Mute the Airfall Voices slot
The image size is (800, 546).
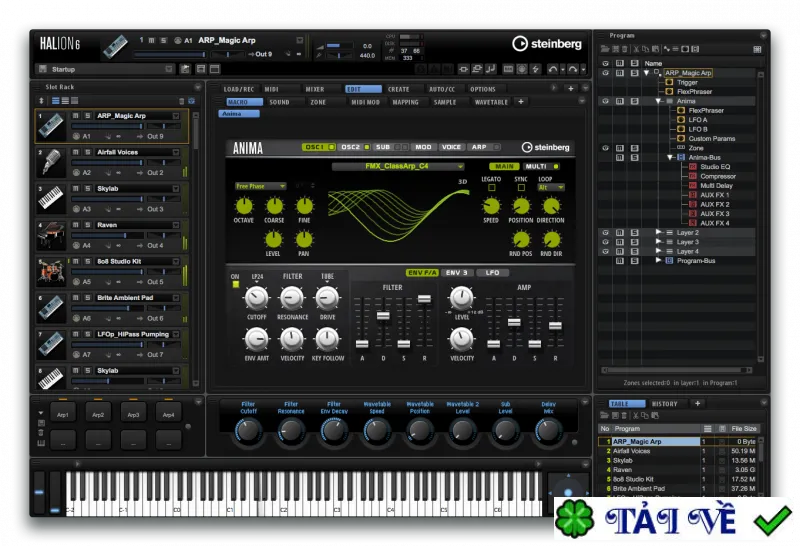click(x=76, y=152)
